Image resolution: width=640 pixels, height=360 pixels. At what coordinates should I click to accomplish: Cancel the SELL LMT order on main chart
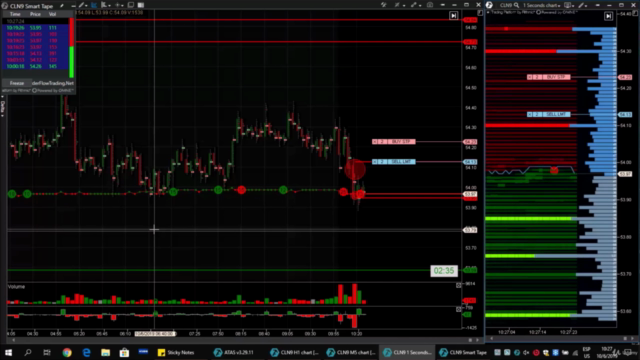375,162
